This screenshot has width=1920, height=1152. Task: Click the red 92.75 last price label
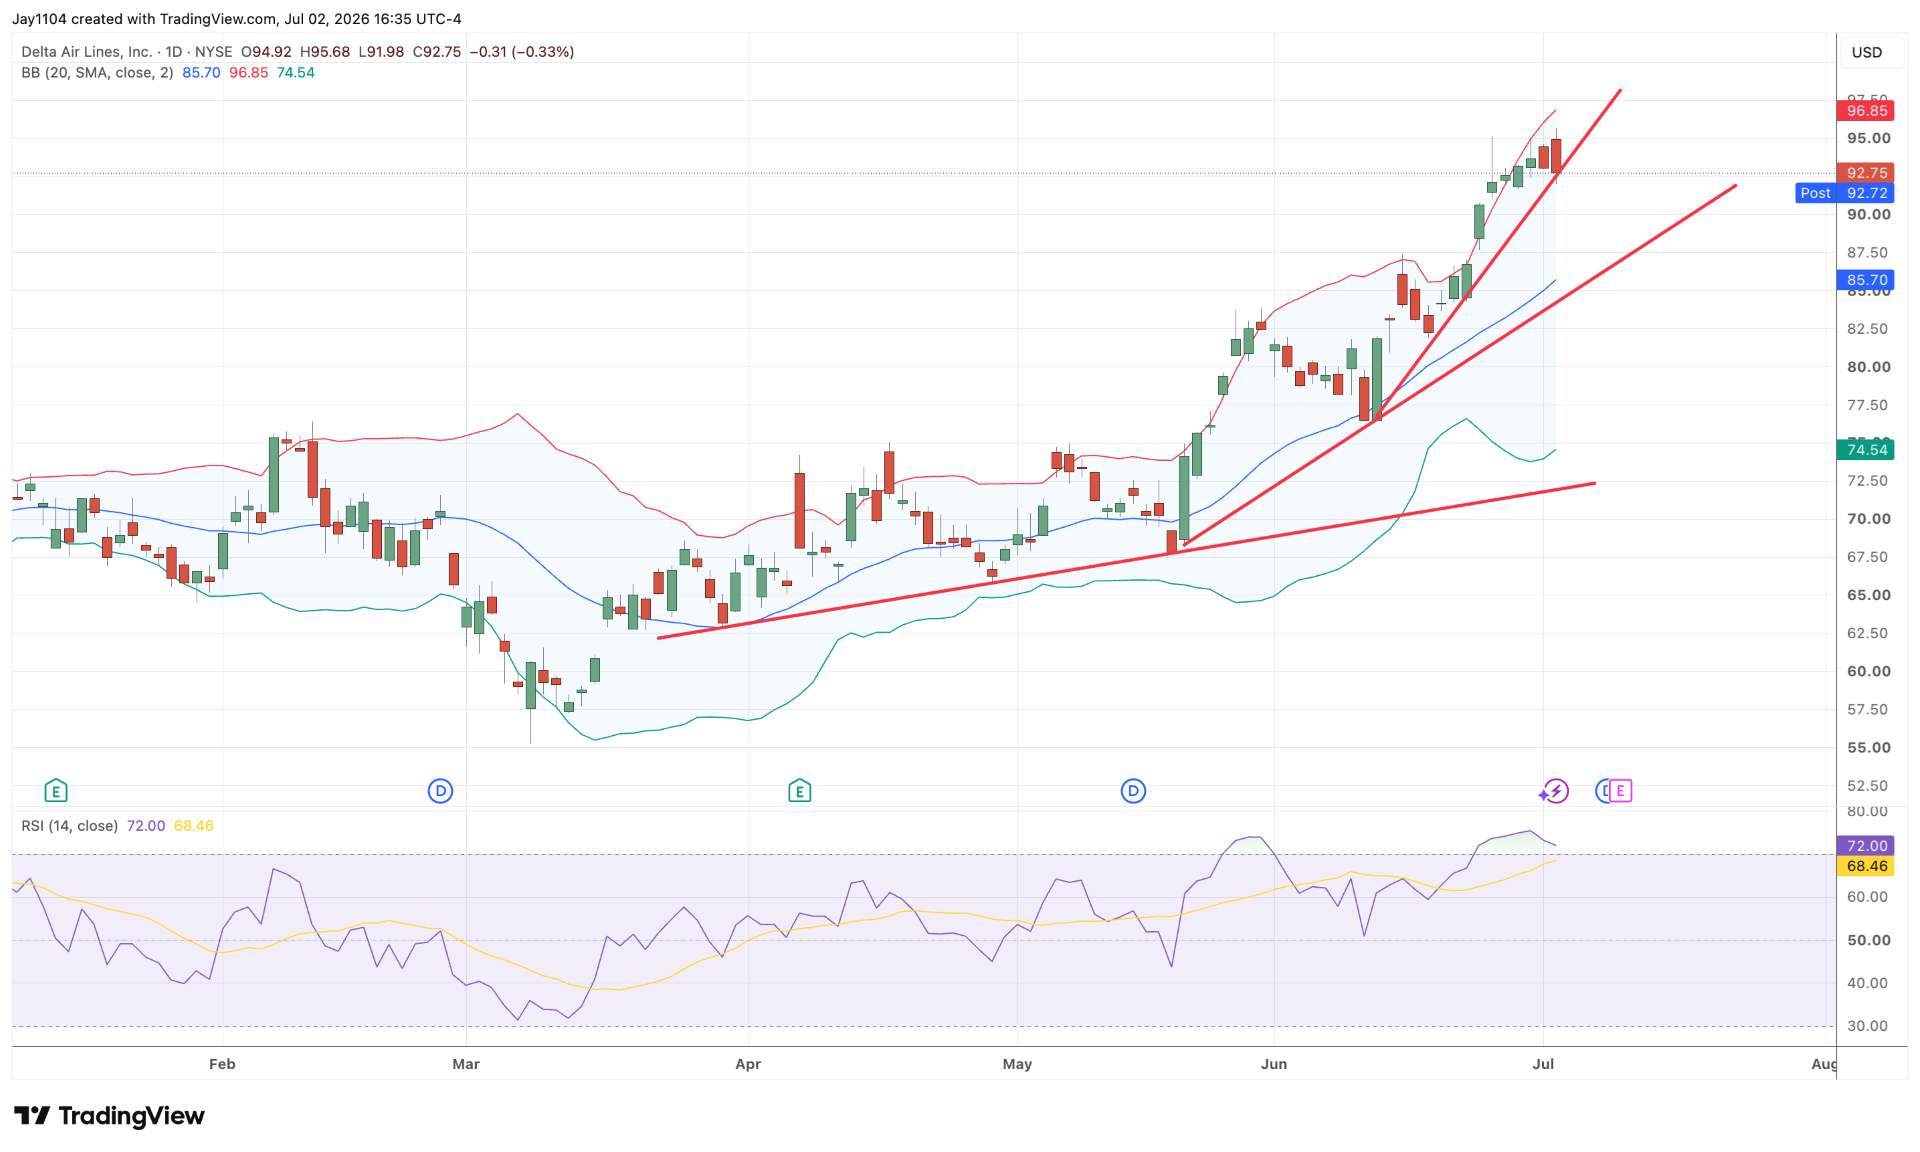click(1866, 173)
